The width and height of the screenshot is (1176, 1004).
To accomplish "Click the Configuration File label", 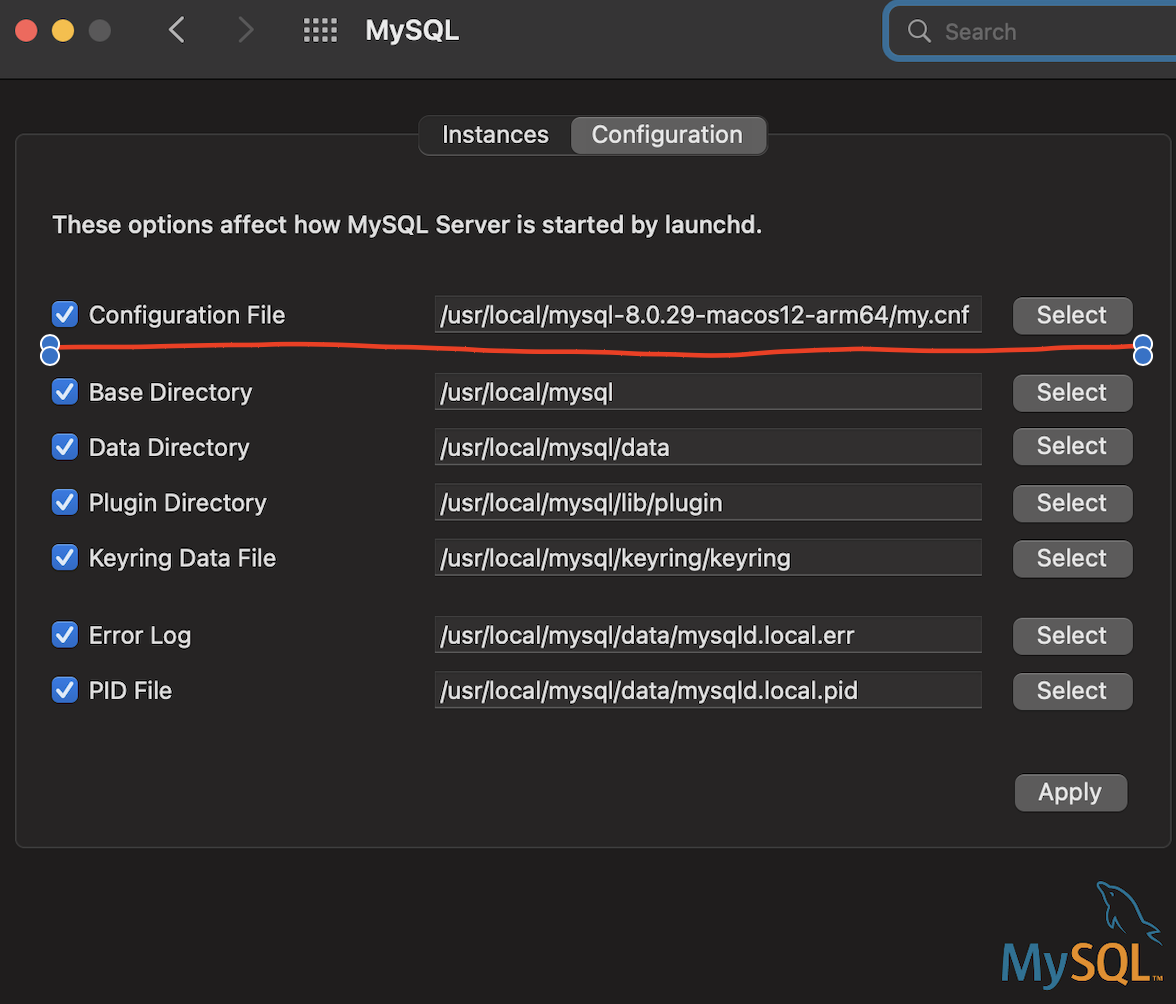I will [x=187, y=315].
